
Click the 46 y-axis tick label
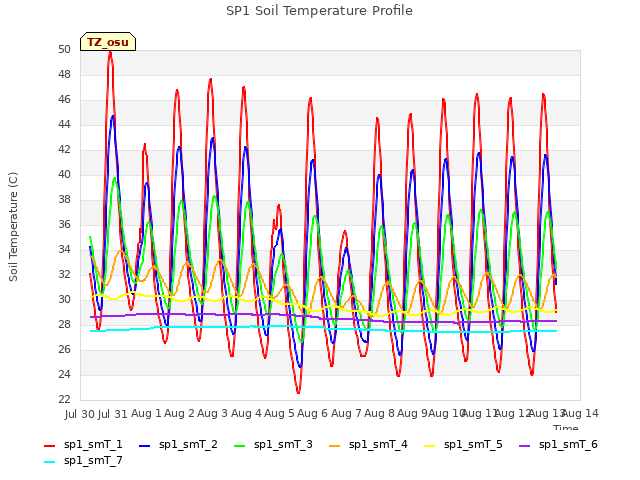coord(64,99)
